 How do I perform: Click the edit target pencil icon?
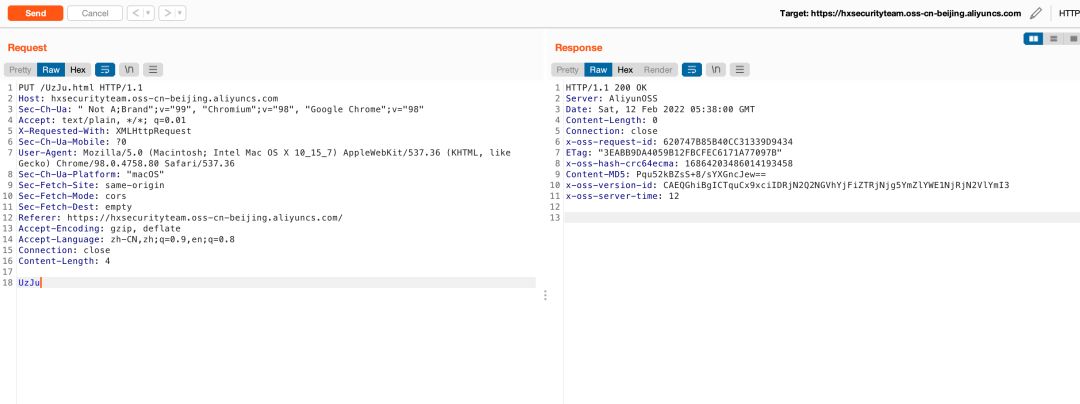[x=1036, y=13]
